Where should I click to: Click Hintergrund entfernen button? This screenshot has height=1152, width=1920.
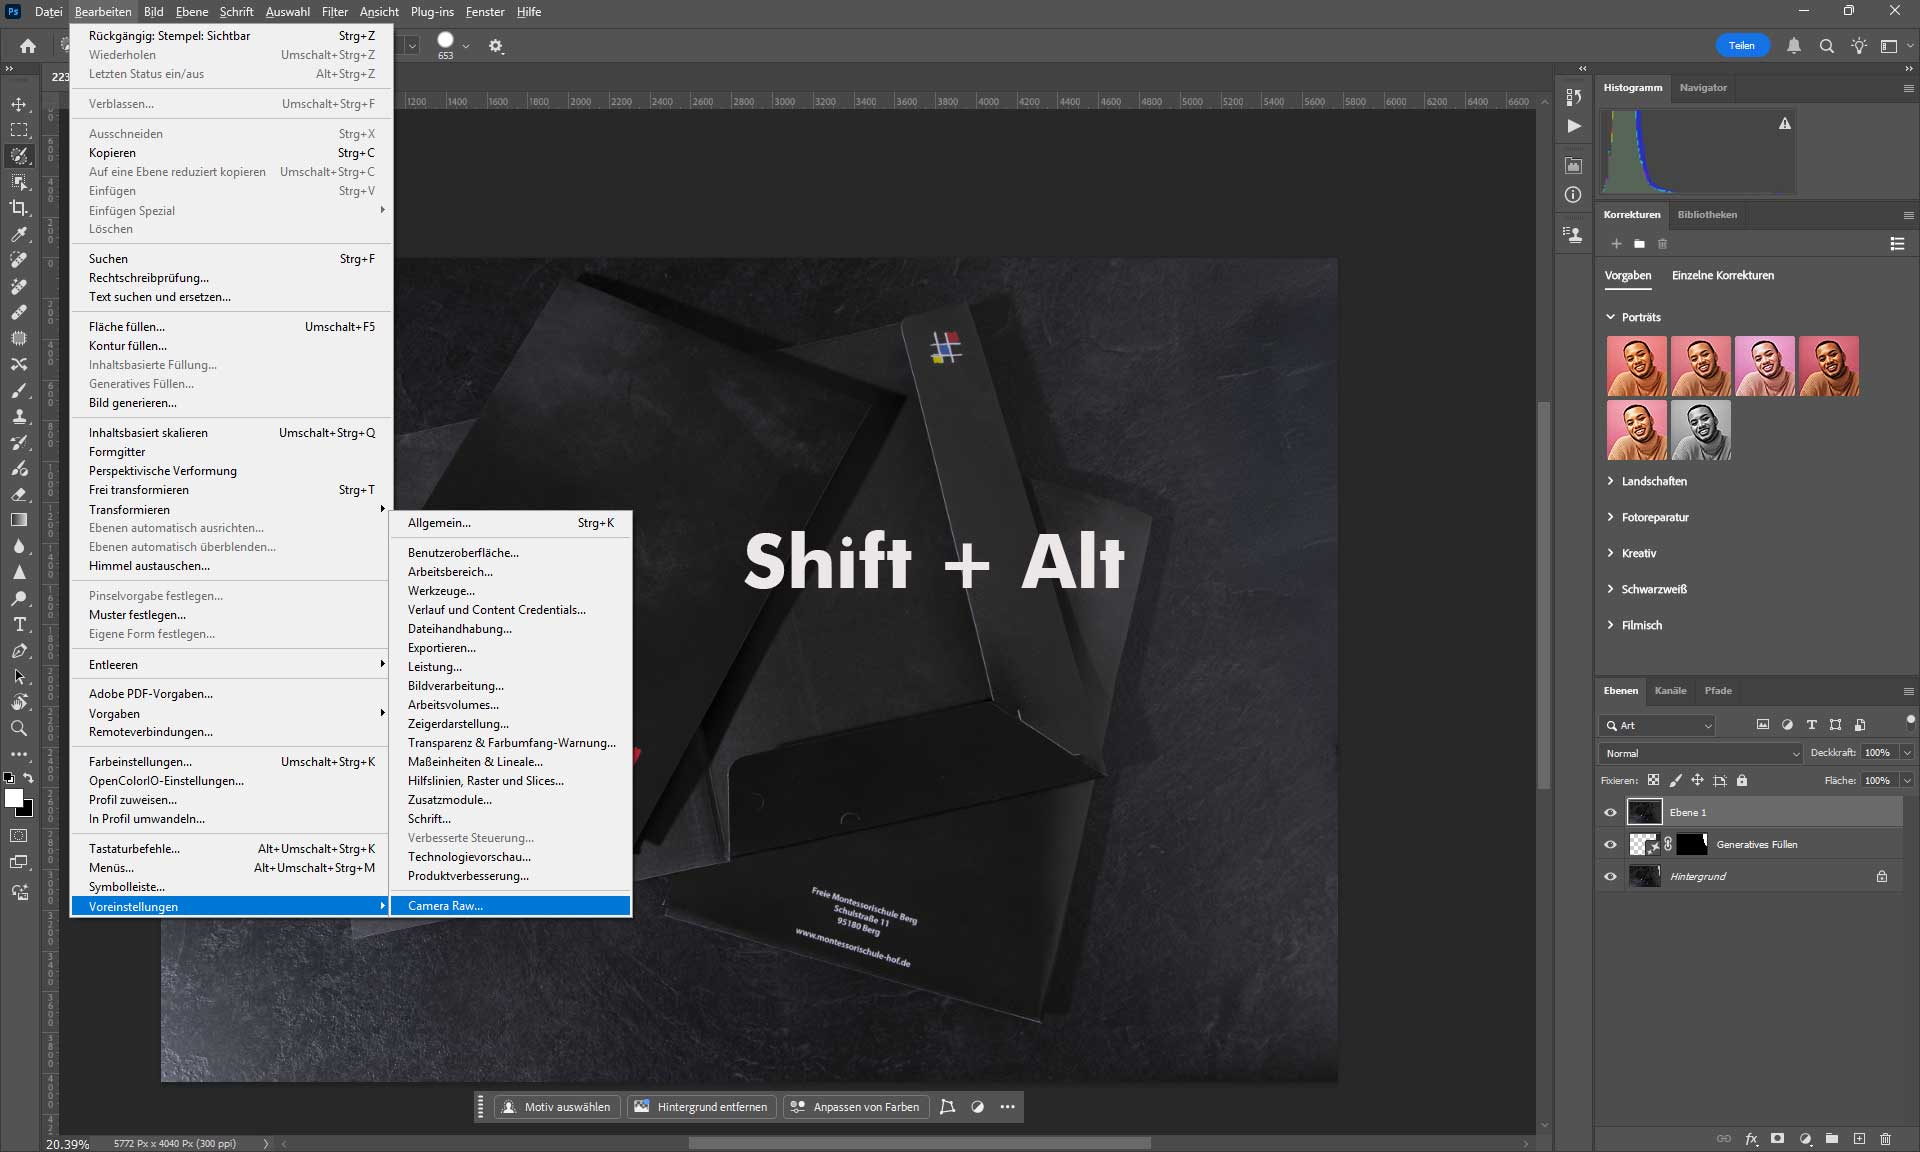click(x=701, y=1107)
